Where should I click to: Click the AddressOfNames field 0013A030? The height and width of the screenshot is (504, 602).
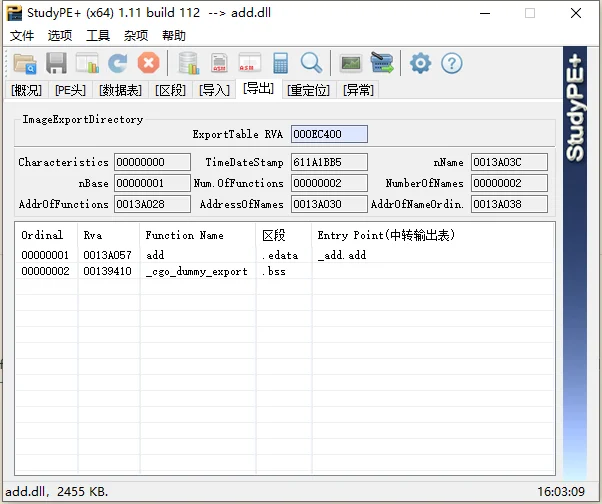pos(329,204)
